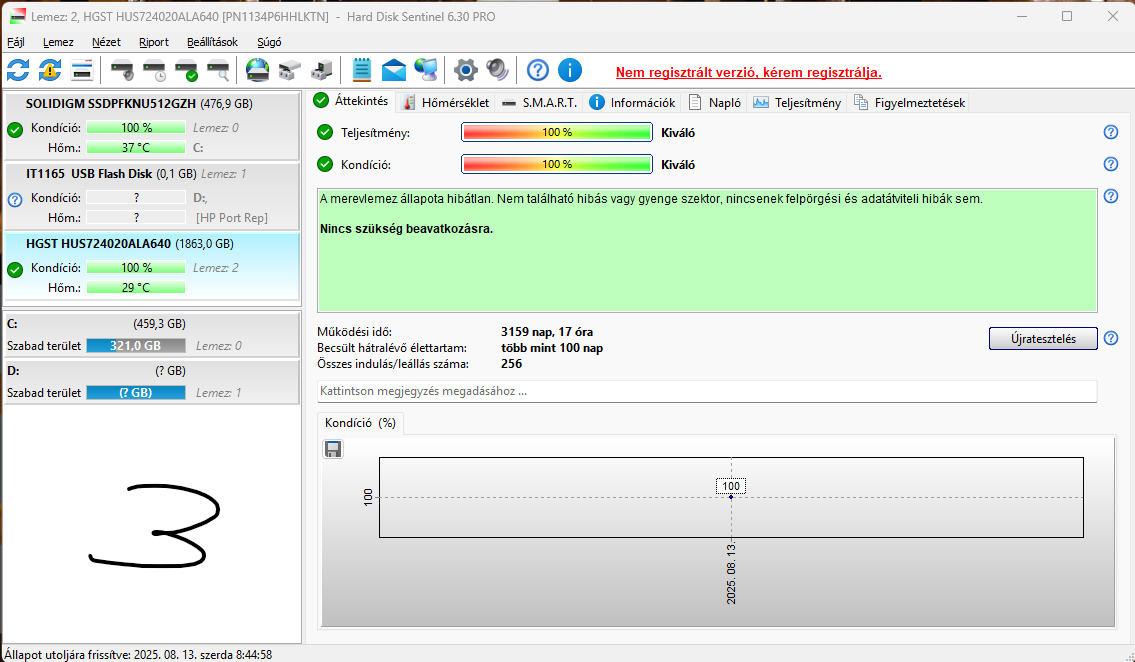Click the '3159 nap, 17 óra' value
The width and height of the screenshot is (1135, 662).
pyautogui.click(x=547, y=332)
